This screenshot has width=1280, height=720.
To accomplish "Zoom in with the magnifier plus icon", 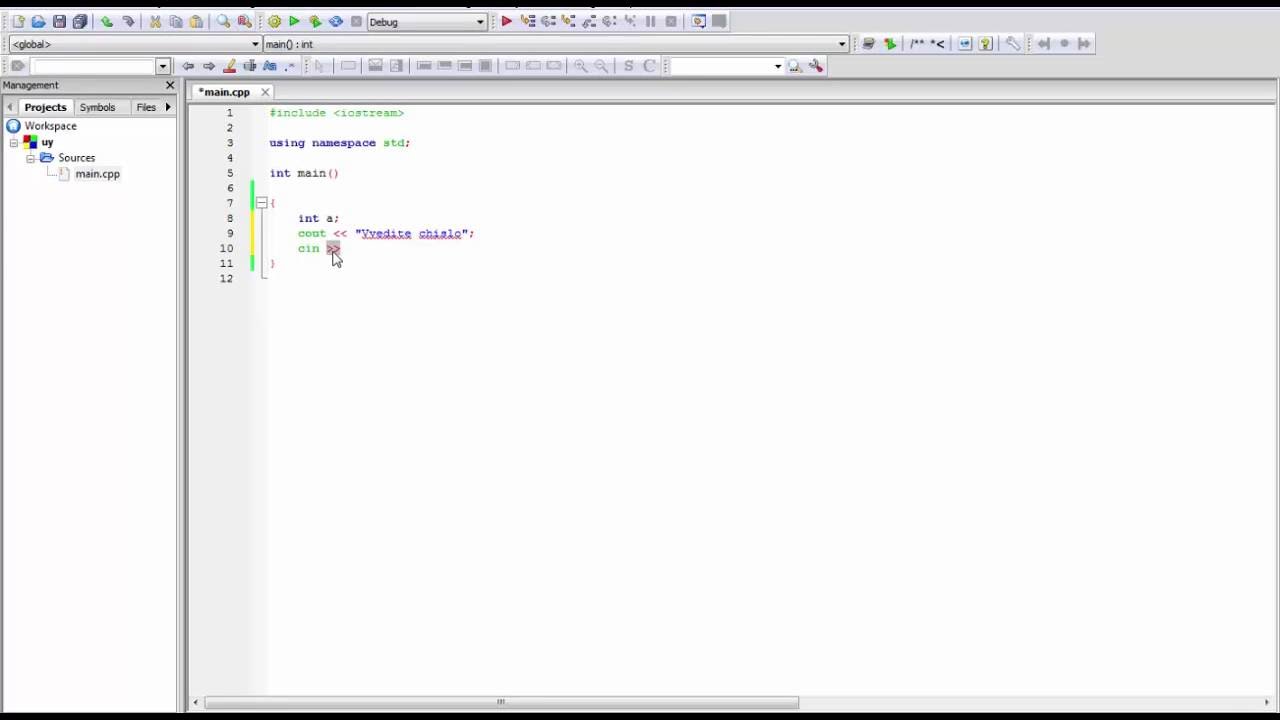I will (x=580, y=66).
